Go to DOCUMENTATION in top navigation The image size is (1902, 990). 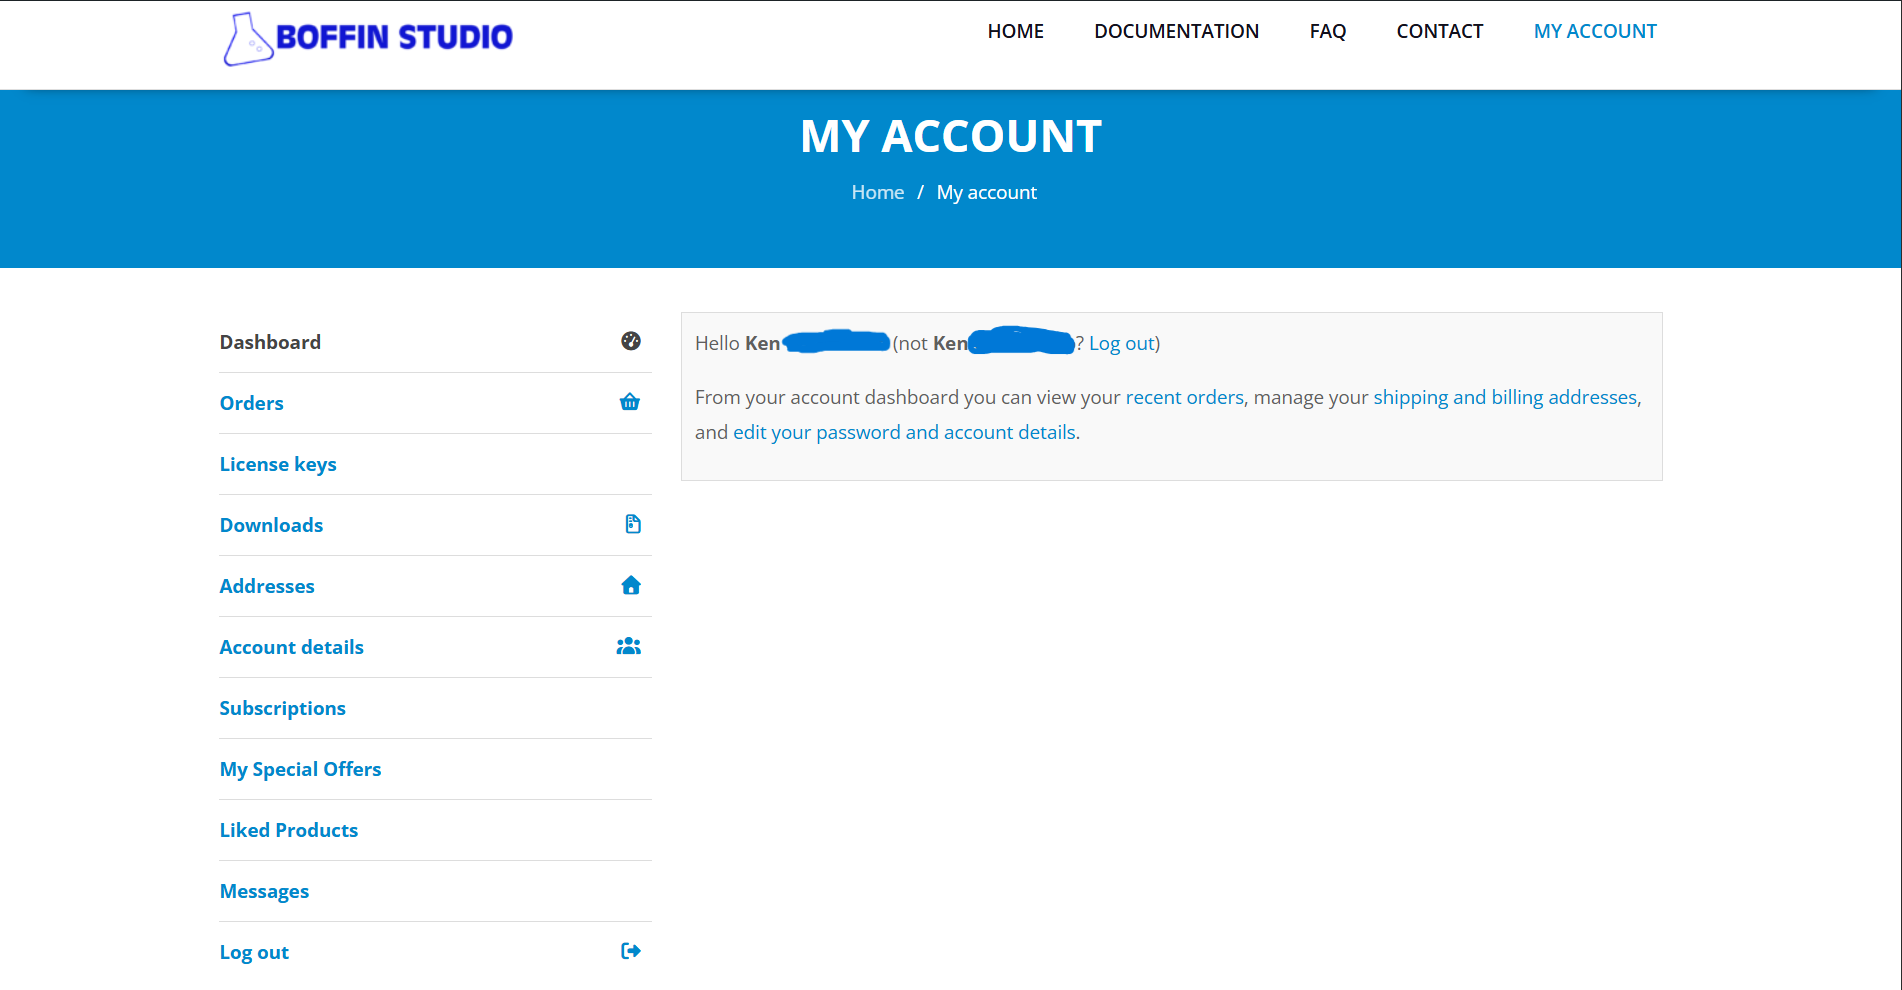point(1176,31)
